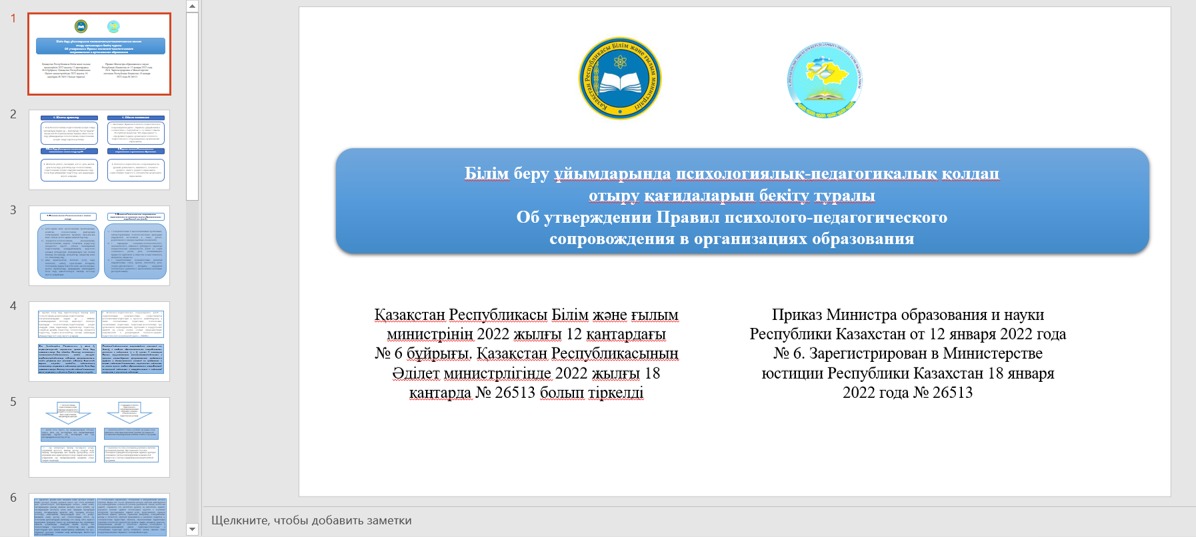The image size is (1196, 537).
Task: Click the Kazakhstan map emblem logo
Action: [826, 79]
